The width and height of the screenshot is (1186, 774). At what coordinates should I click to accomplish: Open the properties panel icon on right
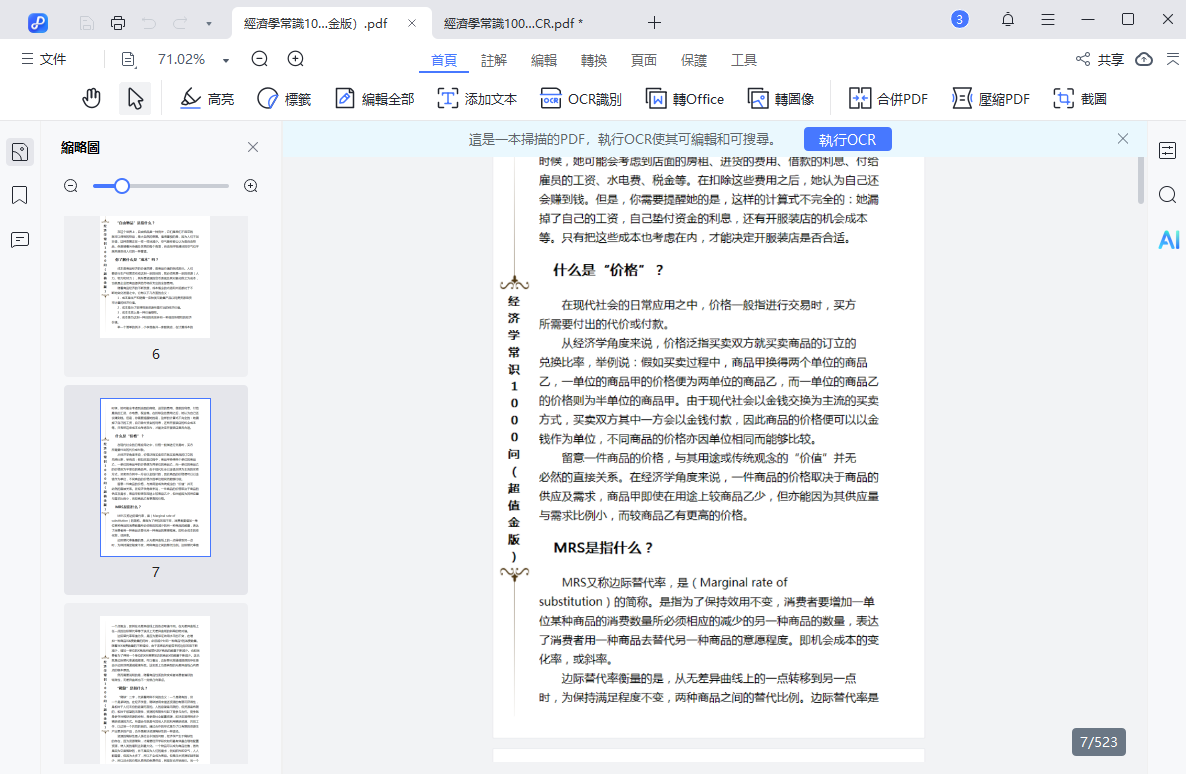point(1167,151)
